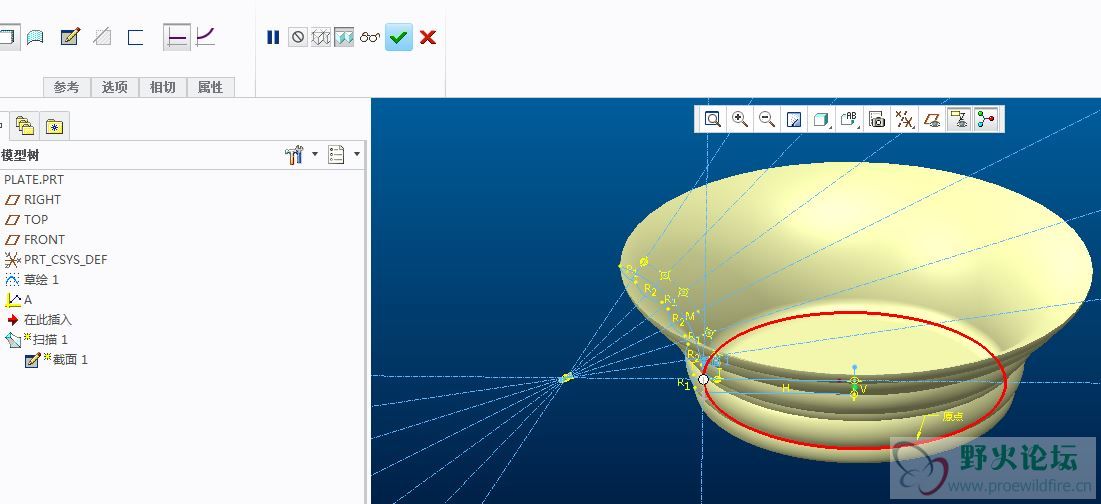This screenshot has width=1101, height=504.
Task: Open the sketch section editor pencil icon
Action: coord(70,37)
